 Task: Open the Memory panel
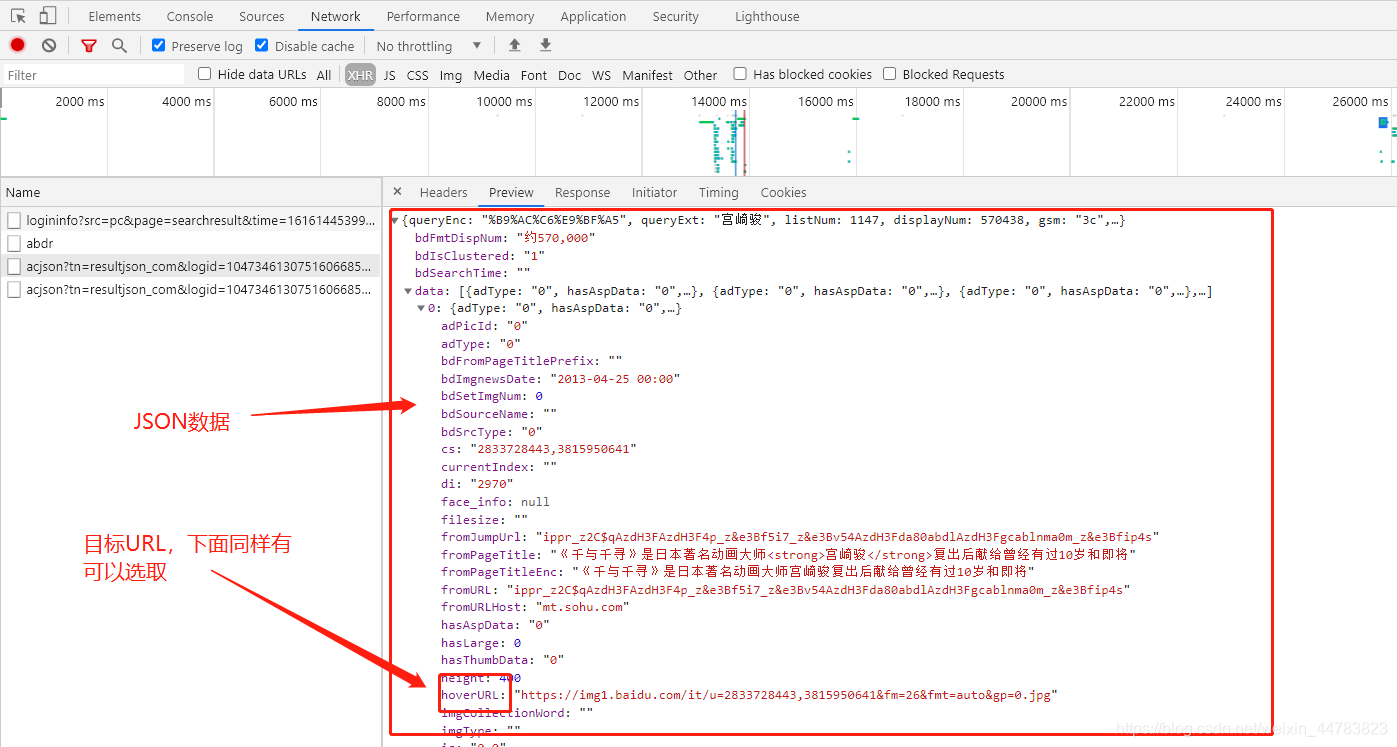tap(510, 16)
